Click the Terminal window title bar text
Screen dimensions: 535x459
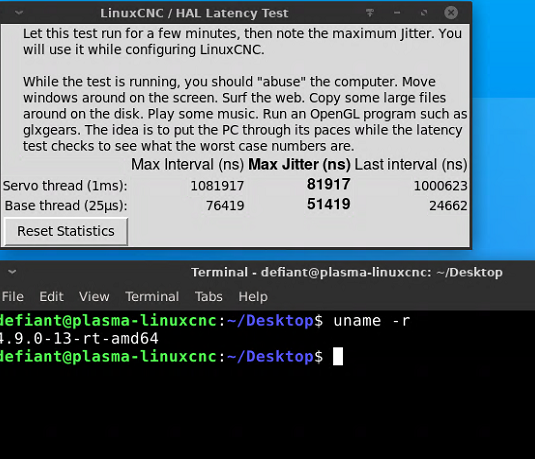(x=347, y=272)
